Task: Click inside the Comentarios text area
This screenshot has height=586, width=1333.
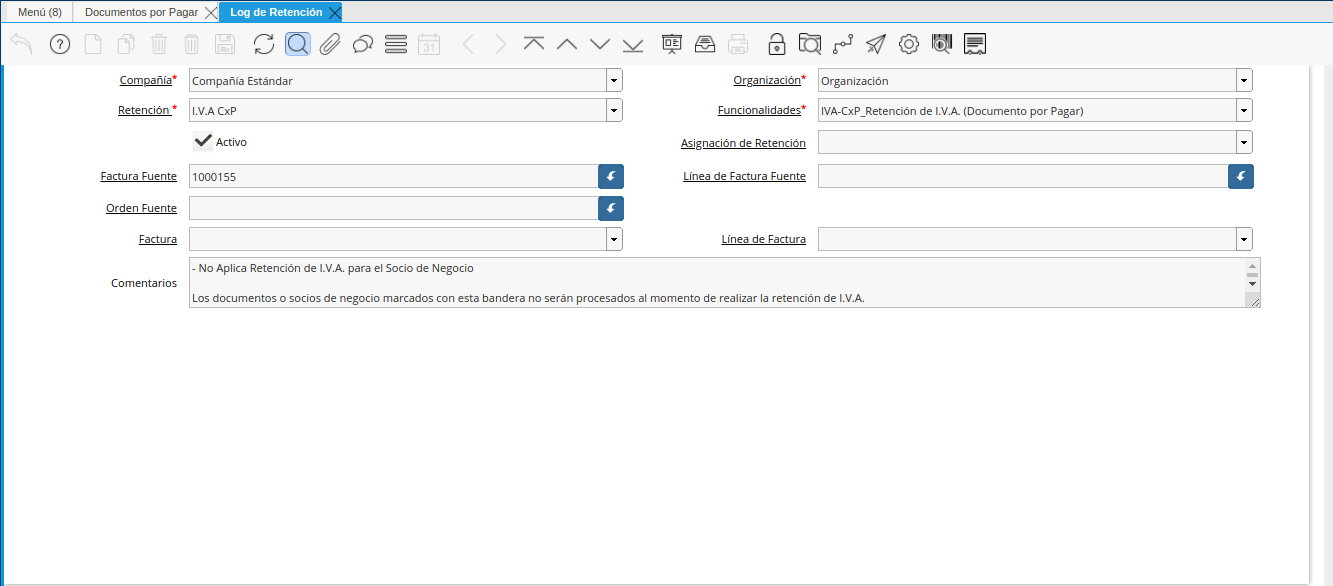Action: tap(700, 282)
